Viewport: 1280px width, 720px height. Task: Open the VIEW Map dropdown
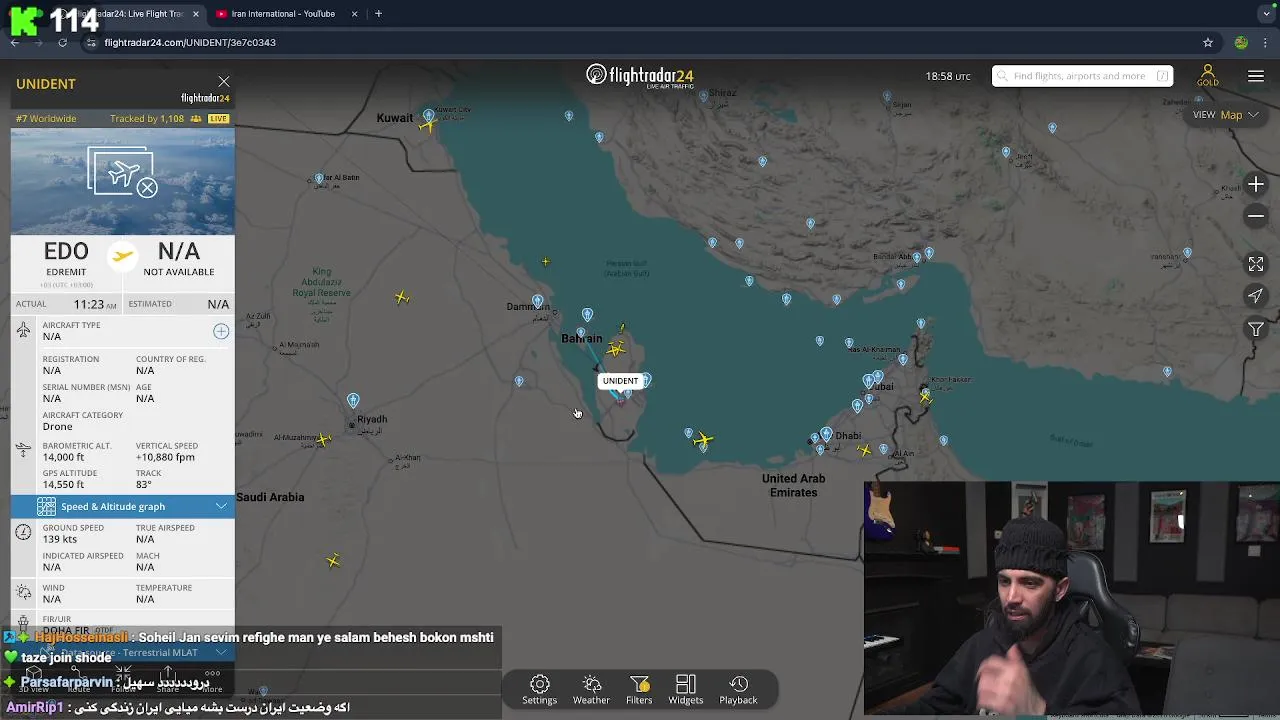[1225, 115]
